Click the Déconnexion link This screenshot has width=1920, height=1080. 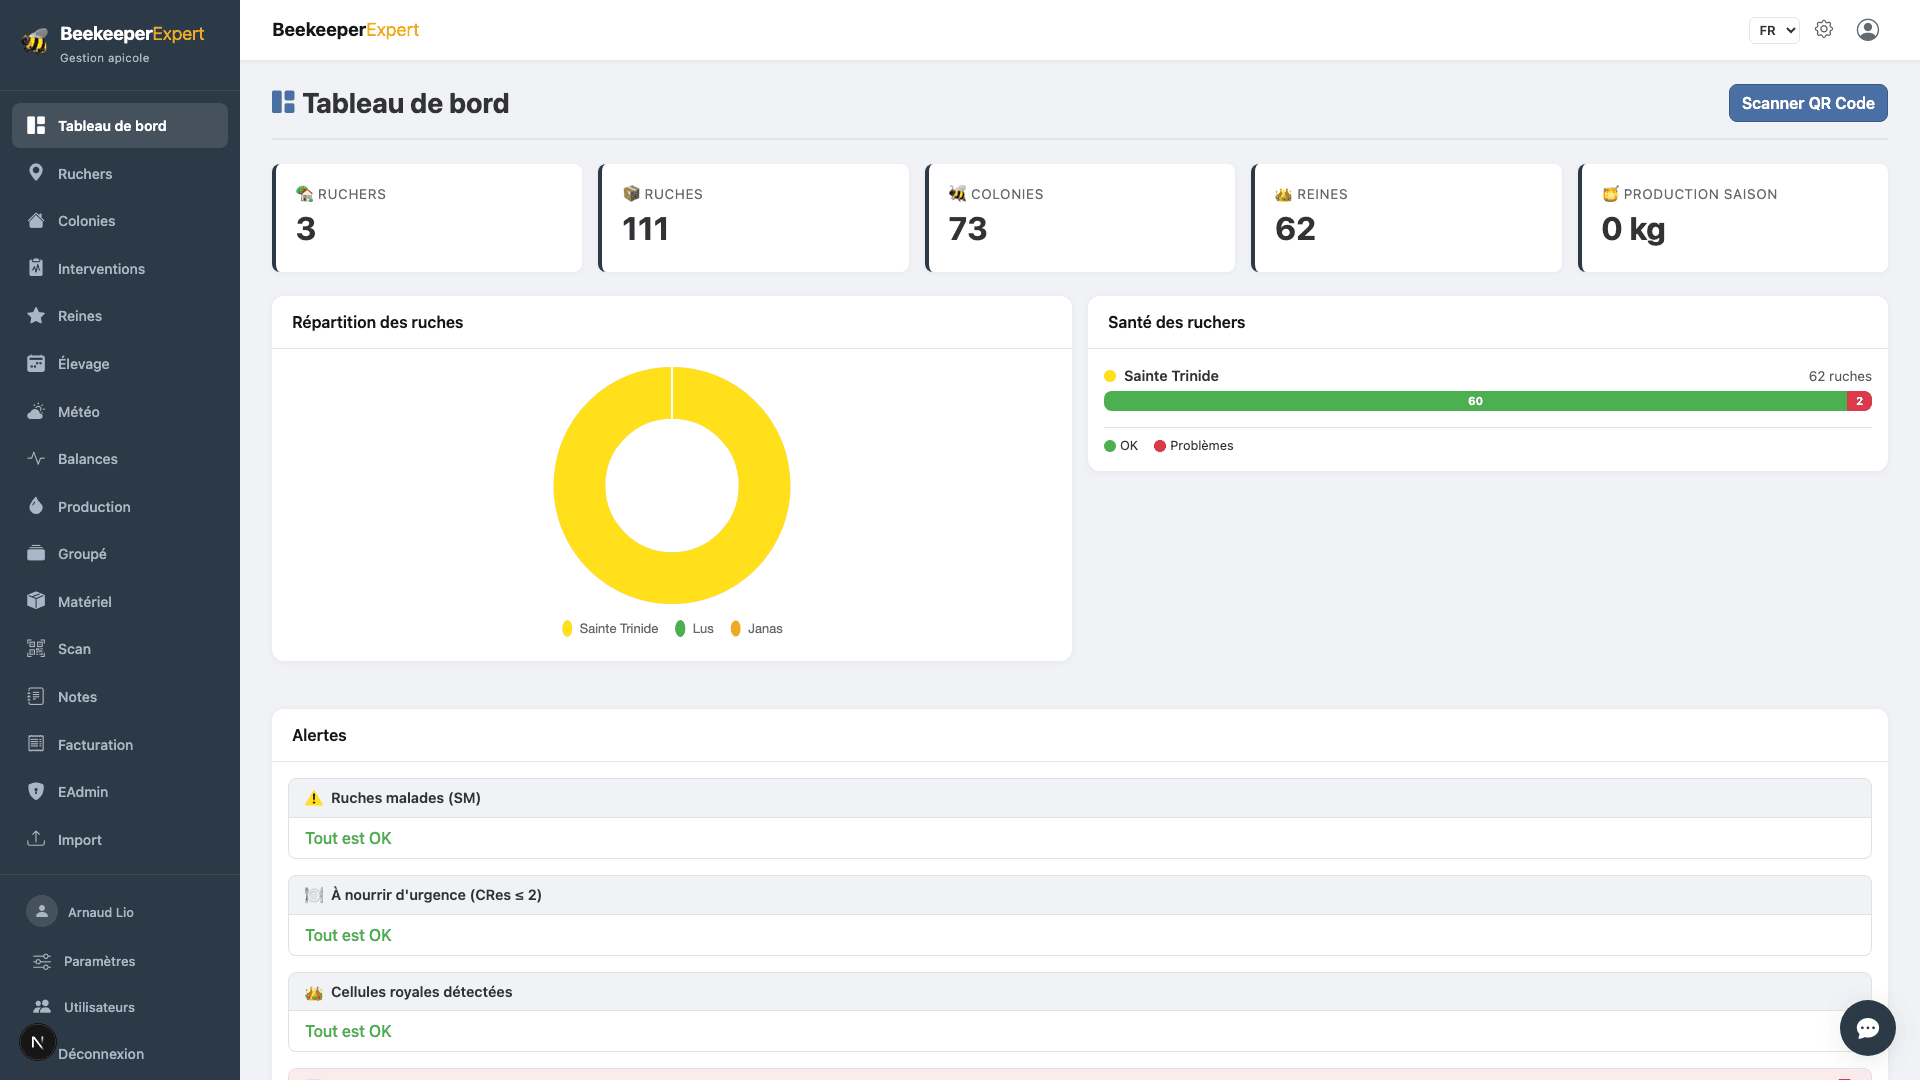(x=101, y=1054)
